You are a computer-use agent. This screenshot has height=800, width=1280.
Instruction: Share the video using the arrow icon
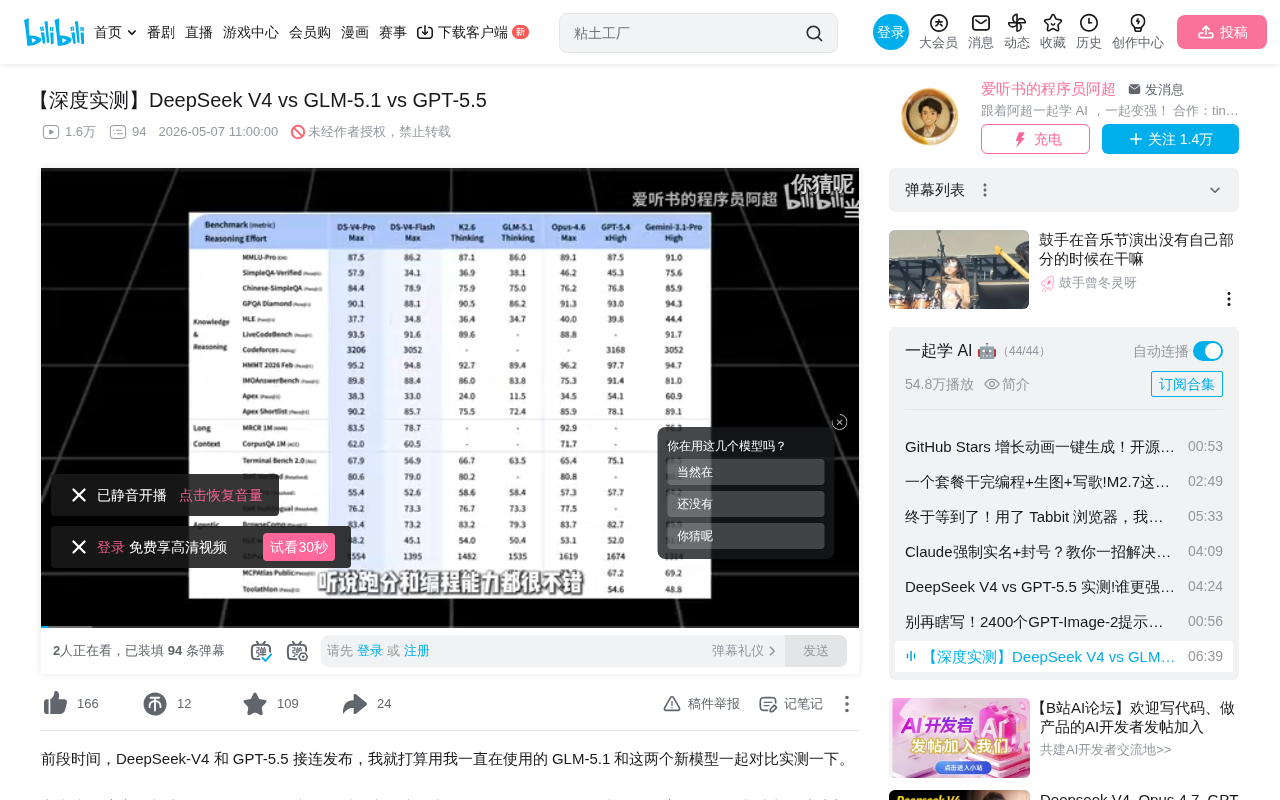[355, 704]
